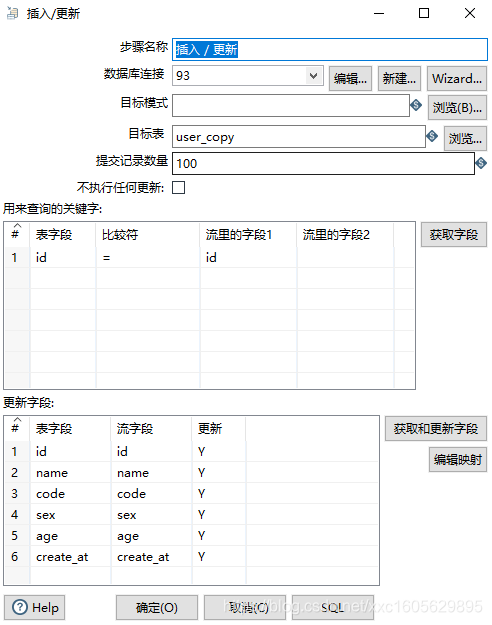Click the 流里的字段1 column header

tap(248, 234)
